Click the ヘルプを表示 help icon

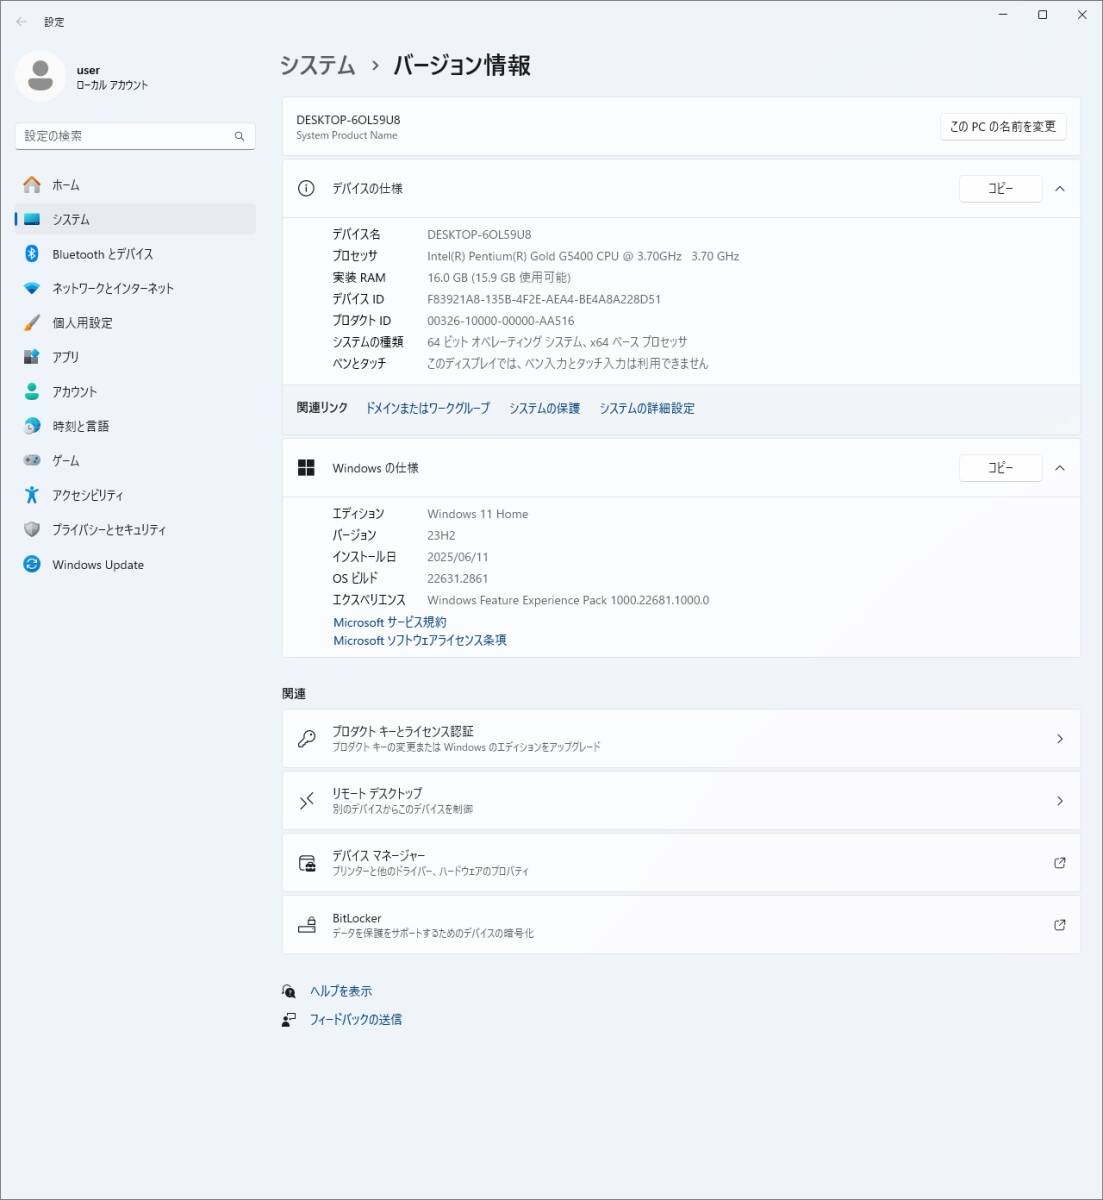(289, 991)
